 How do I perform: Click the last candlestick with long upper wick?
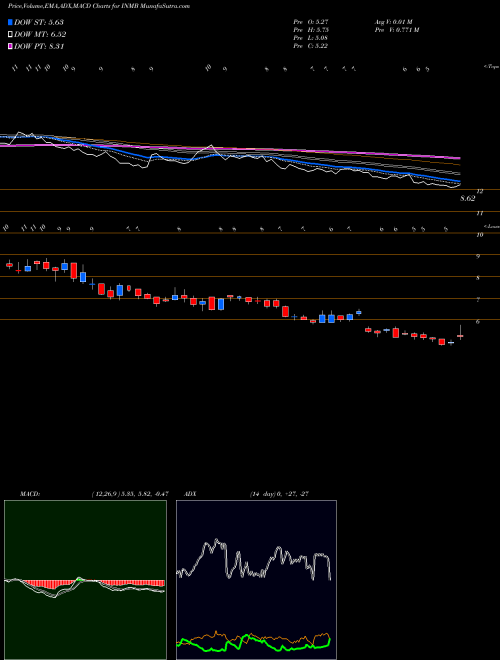pyautogui.click(x=460, y=333)
